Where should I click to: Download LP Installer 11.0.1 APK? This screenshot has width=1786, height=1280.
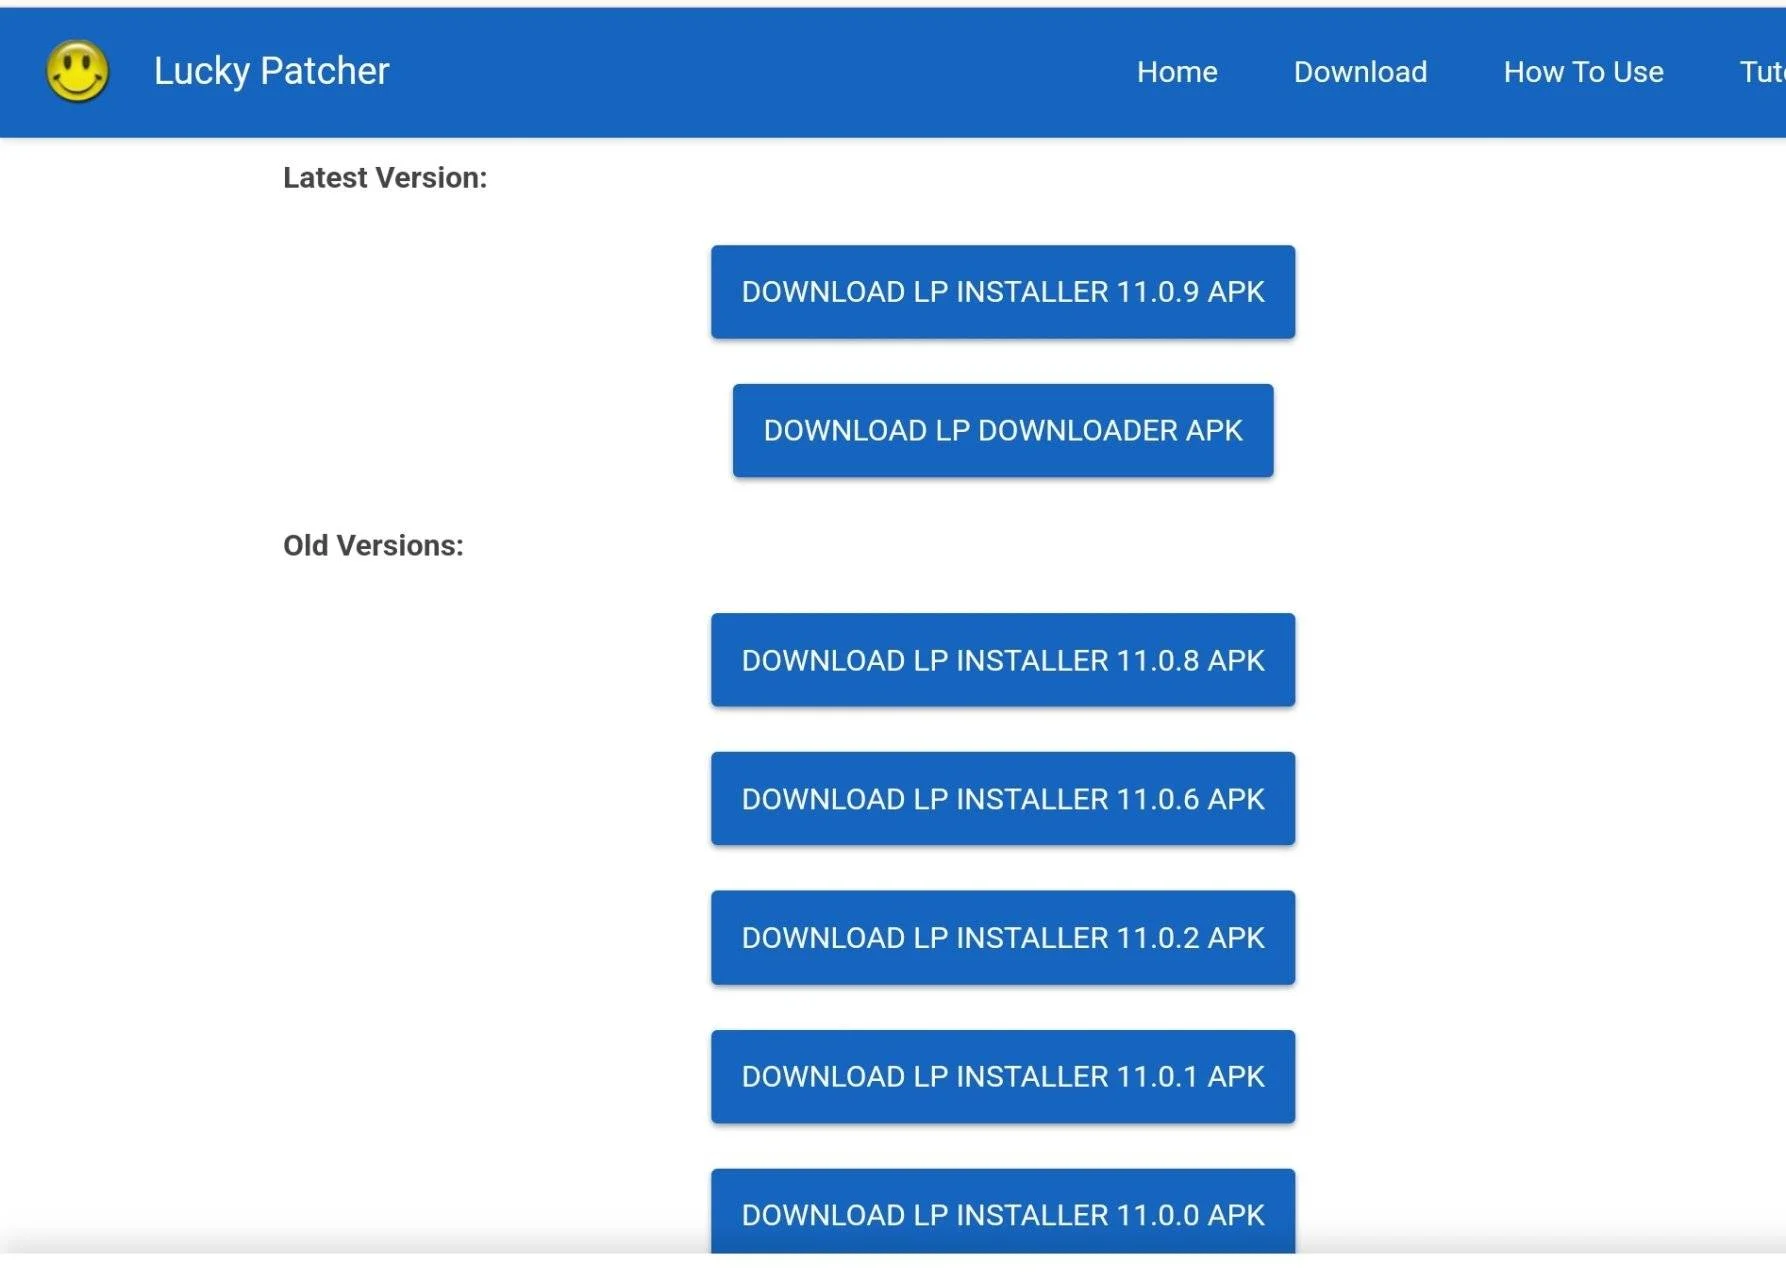click(x=1003, y=1077)
